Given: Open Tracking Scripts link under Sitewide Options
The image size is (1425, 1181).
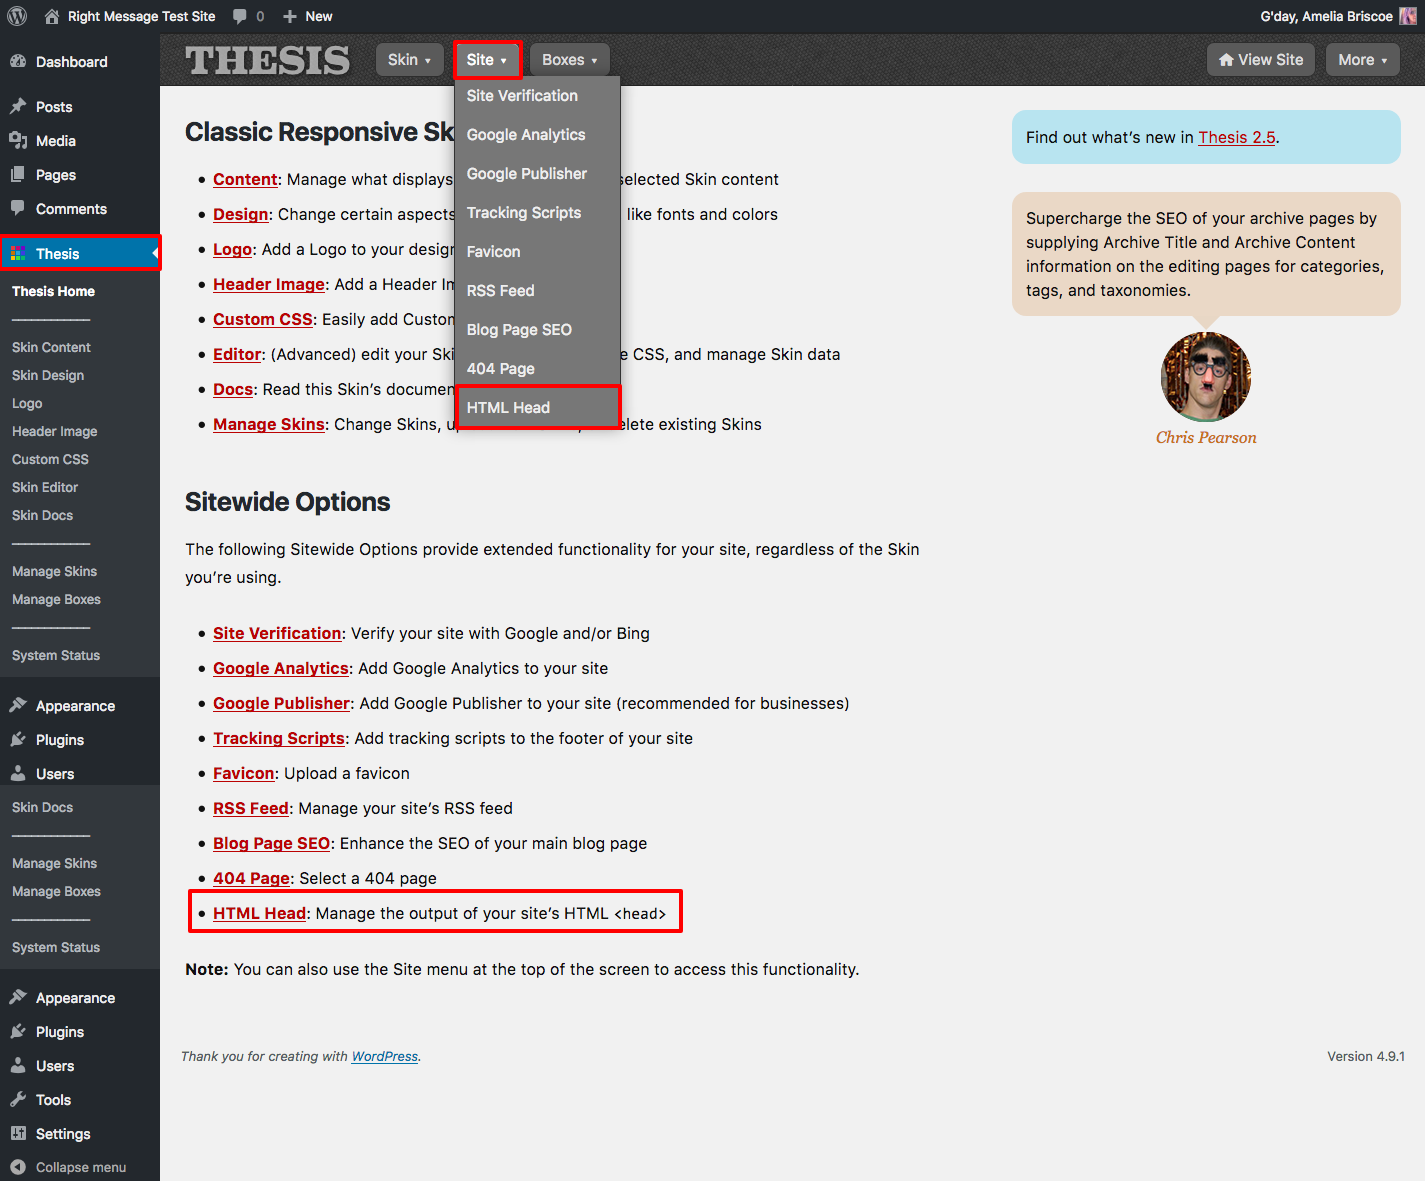Looking at the screenshot, I should [x=279, y=738].
